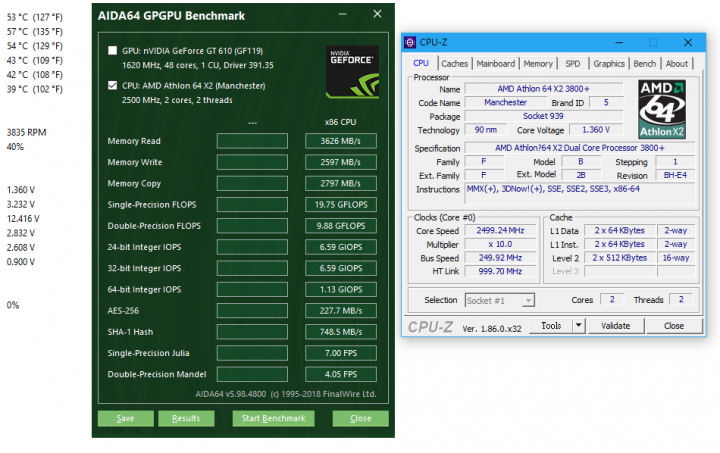Switch to the Memory tab
Screen dimensions: 720x453
tap(538, 64)
